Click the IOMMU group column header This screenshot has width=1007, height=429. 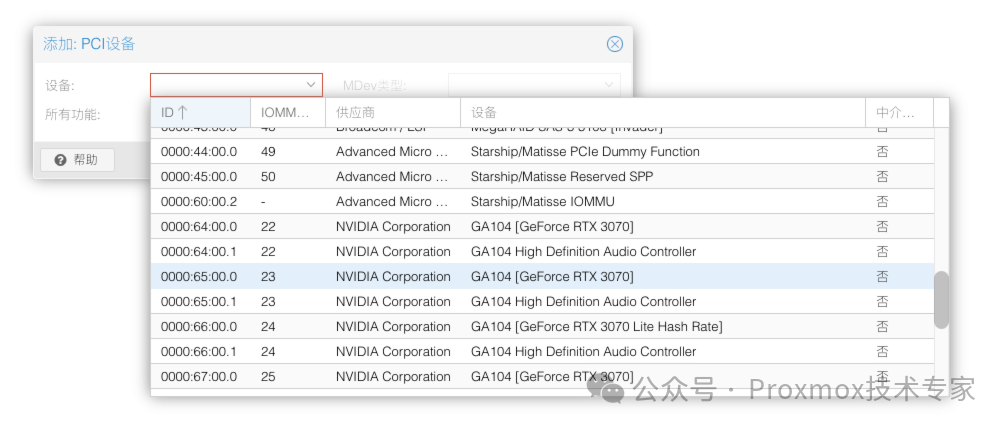click(287, 113)
